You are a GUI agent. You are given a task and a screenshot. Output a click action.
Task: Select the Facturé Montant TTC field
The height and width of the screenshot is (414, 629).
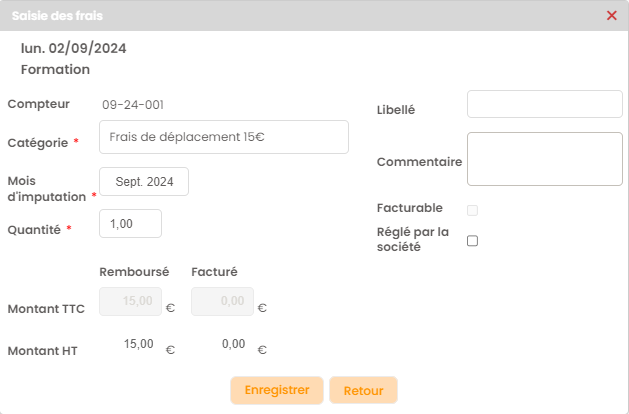(222, 302)
